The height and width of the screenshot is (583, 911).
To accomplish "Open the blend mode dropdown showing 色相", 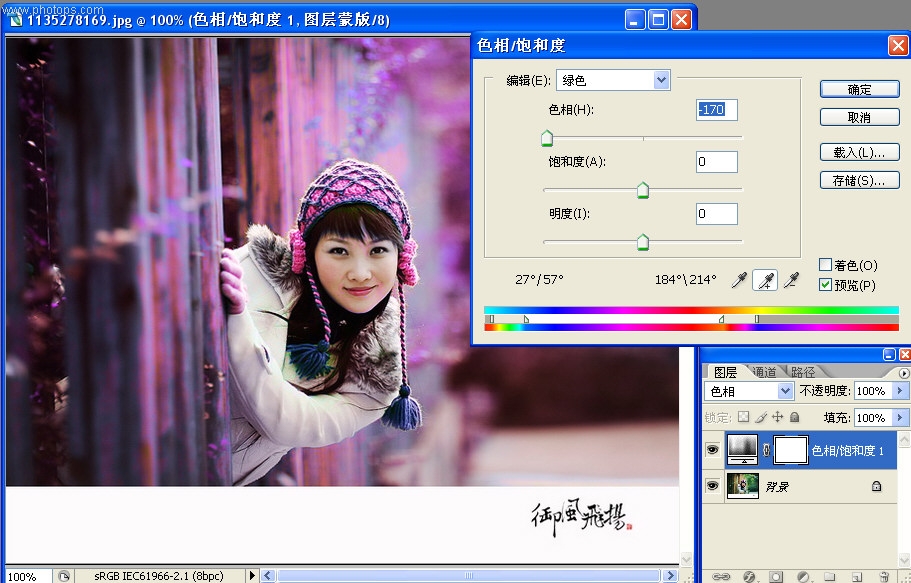I will coord(785,391).
